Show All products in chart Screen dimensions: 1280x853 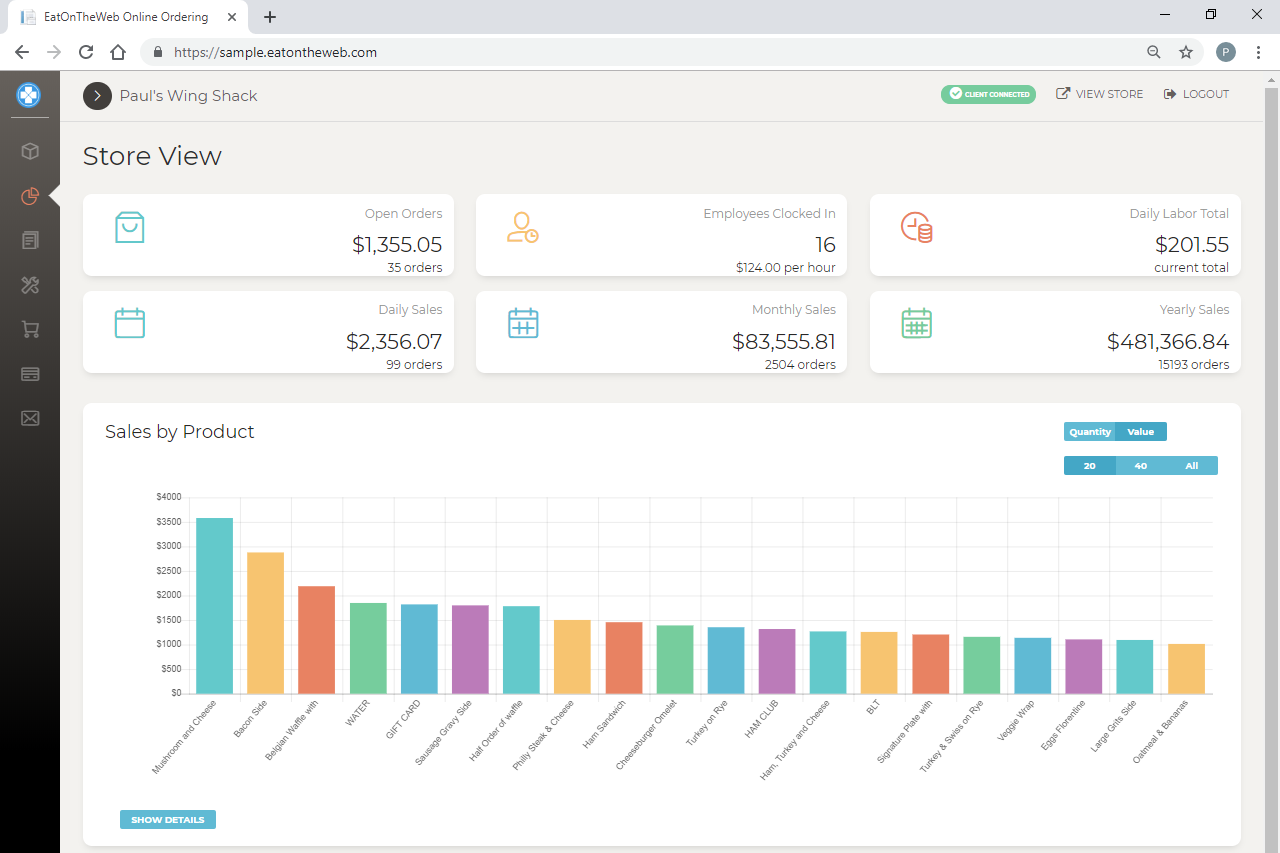point(1192,466)
